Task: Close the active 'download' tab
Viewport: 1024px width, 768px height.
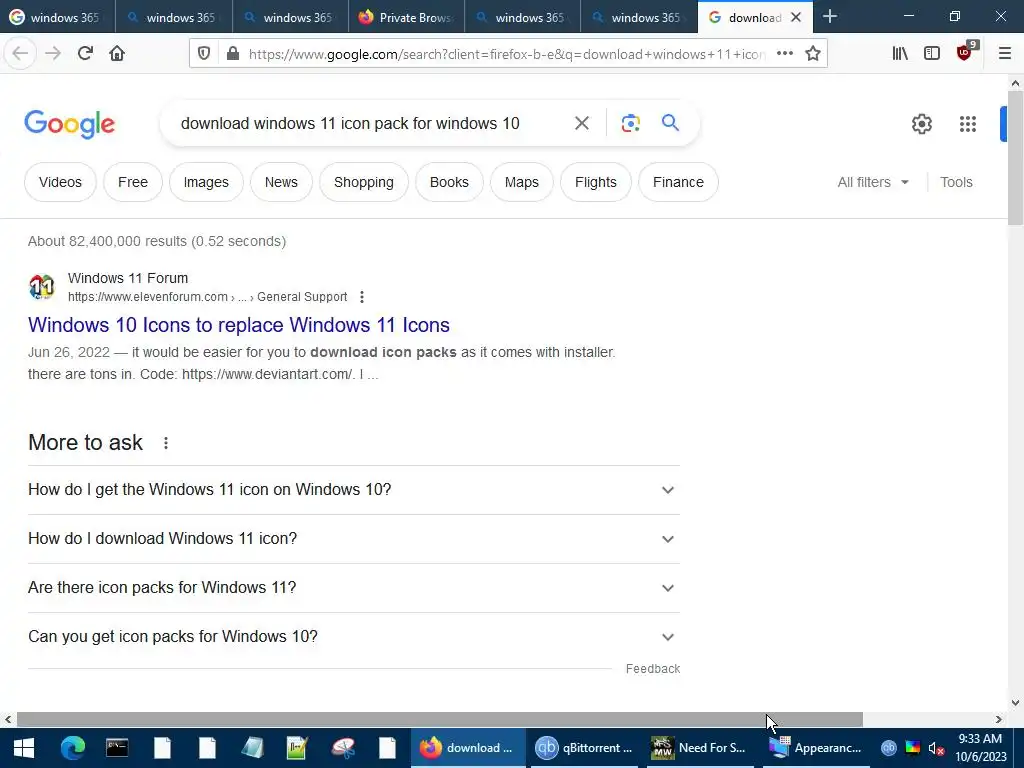Action: [795, 18]
